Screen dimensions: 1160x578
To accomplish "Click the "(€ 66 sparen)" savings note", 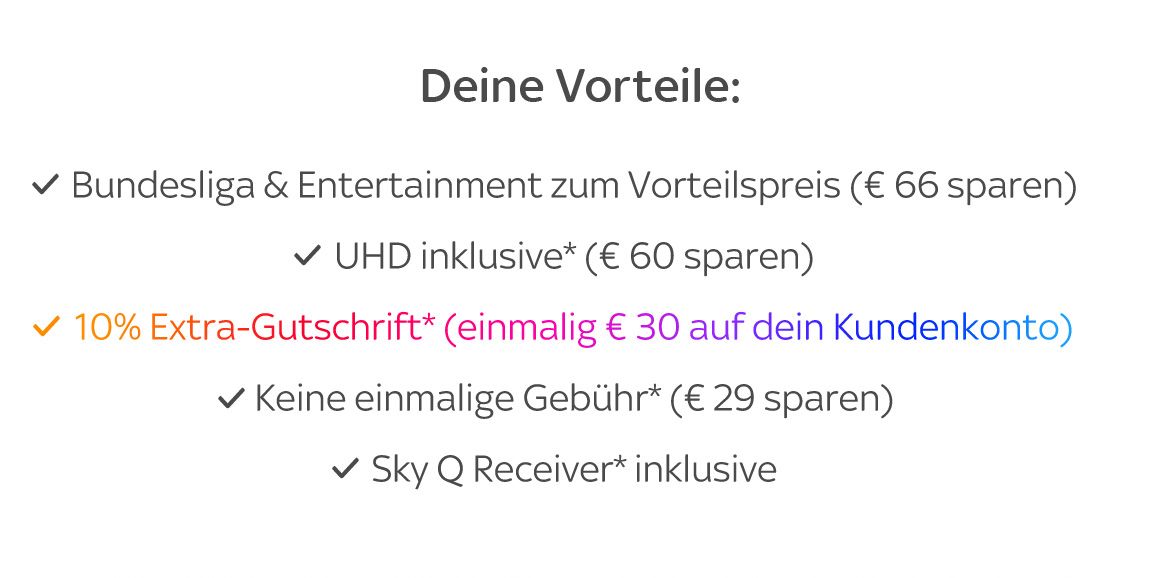I will (x=963, y=186).
